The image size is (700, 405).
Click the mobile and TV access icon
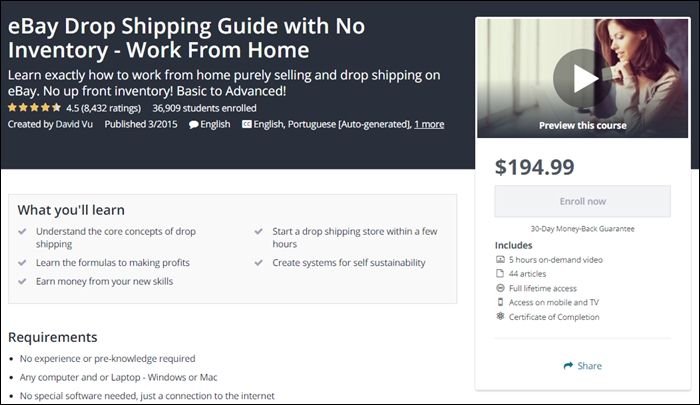click(x=500, y=302)
